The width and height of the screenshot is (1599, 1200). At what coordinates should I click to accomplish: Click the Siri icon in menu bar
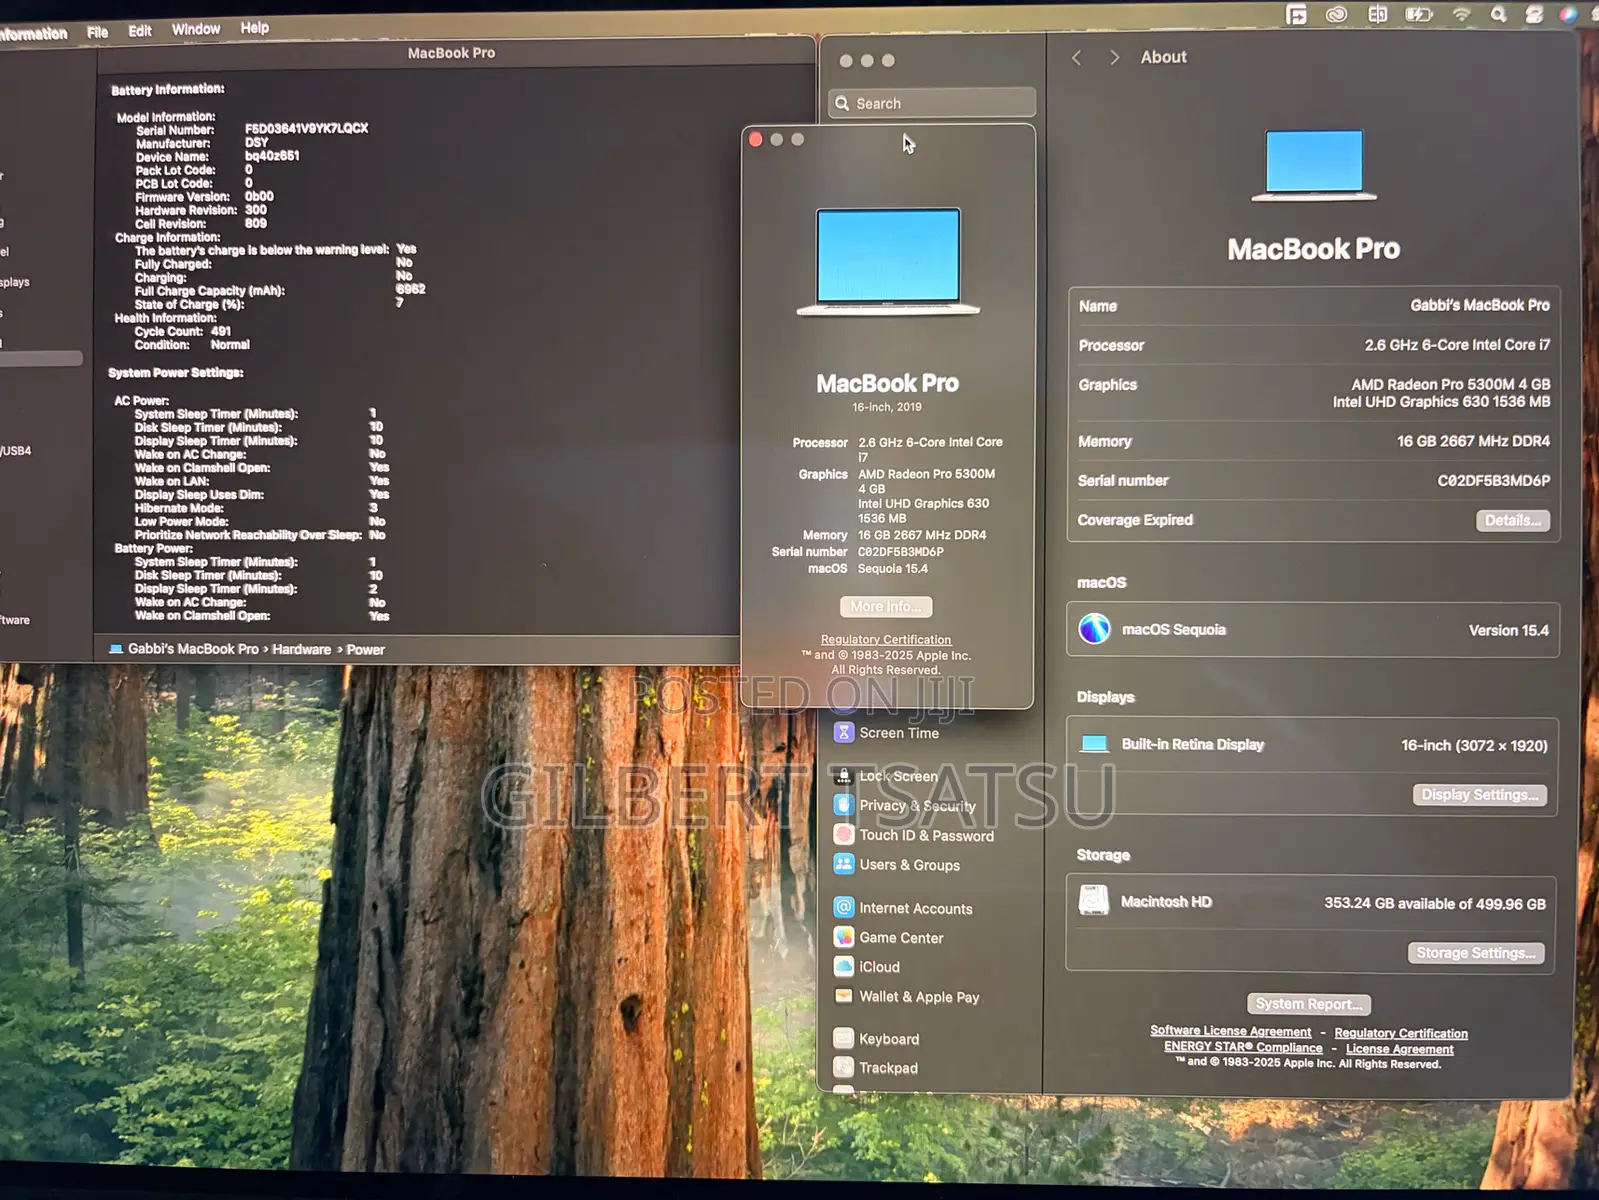[1568, 14]
